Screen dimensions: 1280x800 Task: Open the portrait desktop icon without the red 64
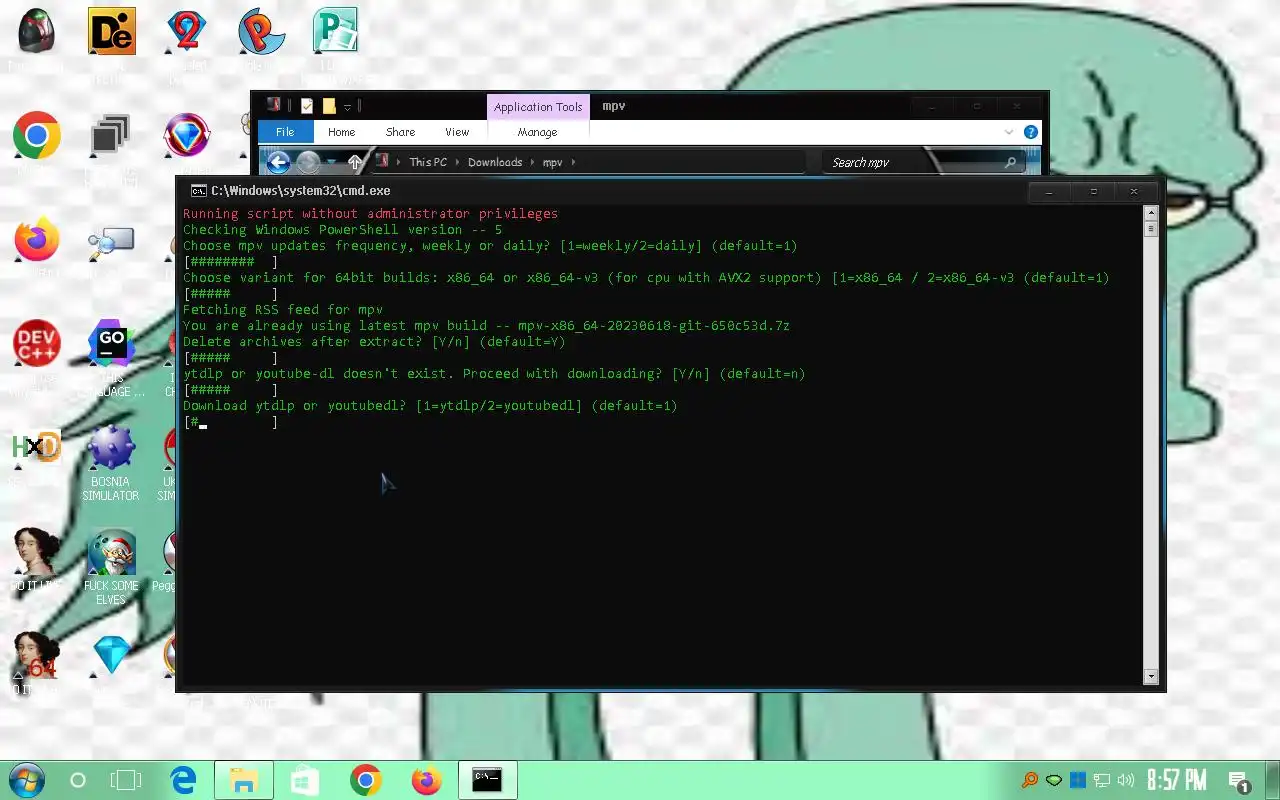pos(37,552)
